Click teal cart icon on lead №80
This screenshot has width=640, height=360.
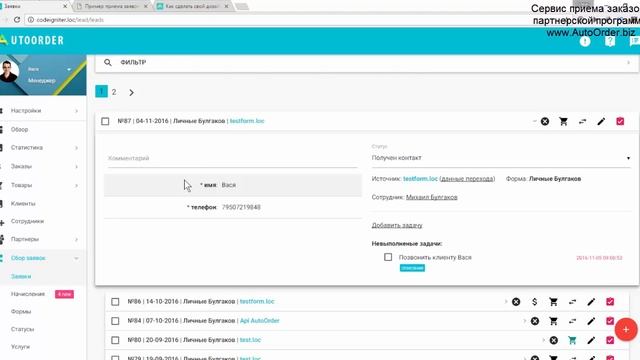point(572,340)
